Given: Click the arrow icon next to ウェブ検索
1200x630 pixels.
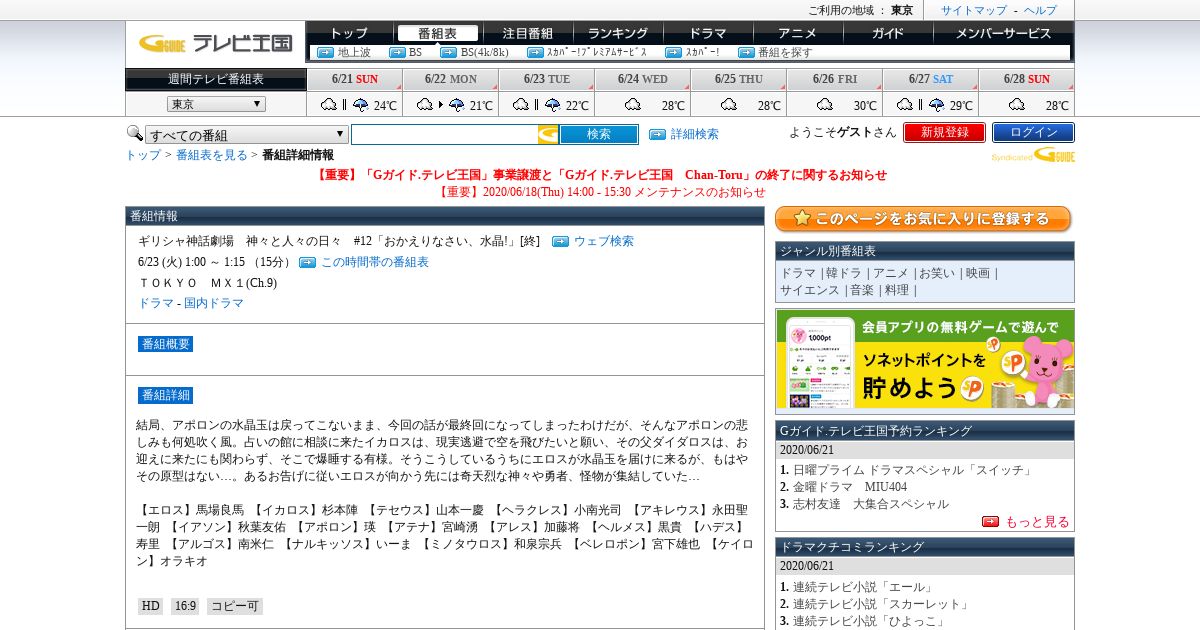Looking at the screenshot, I should 560,241.
